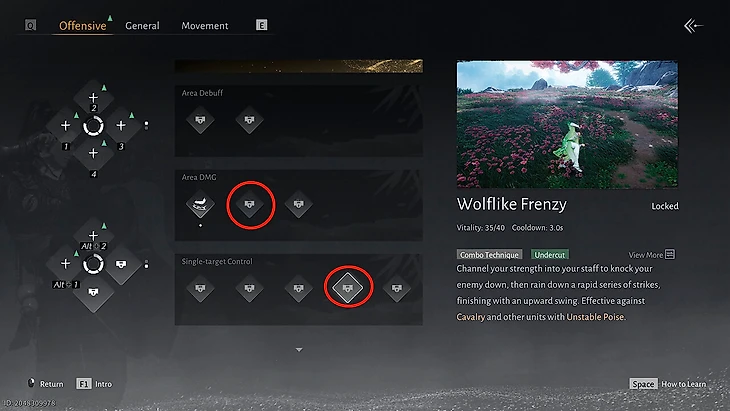
Task: Click the empty skill slot labeled Alt 1
Action: click(65, 264)
